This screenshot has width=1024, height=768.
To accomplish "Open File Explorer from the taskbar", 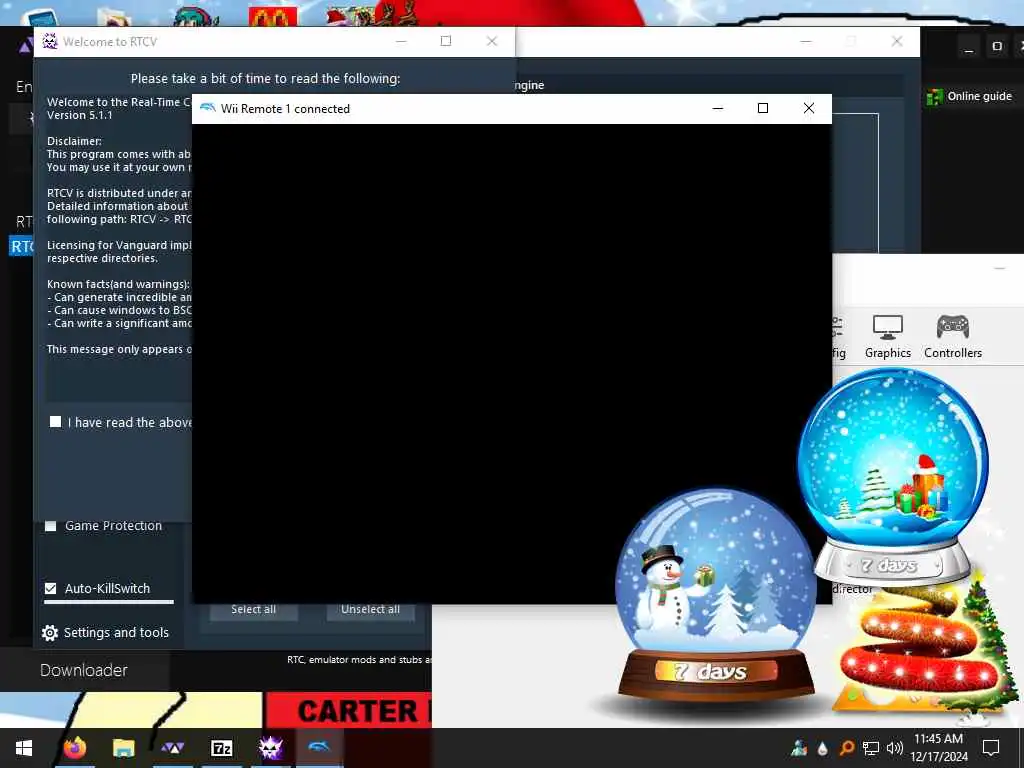I will tap(123, 748).
